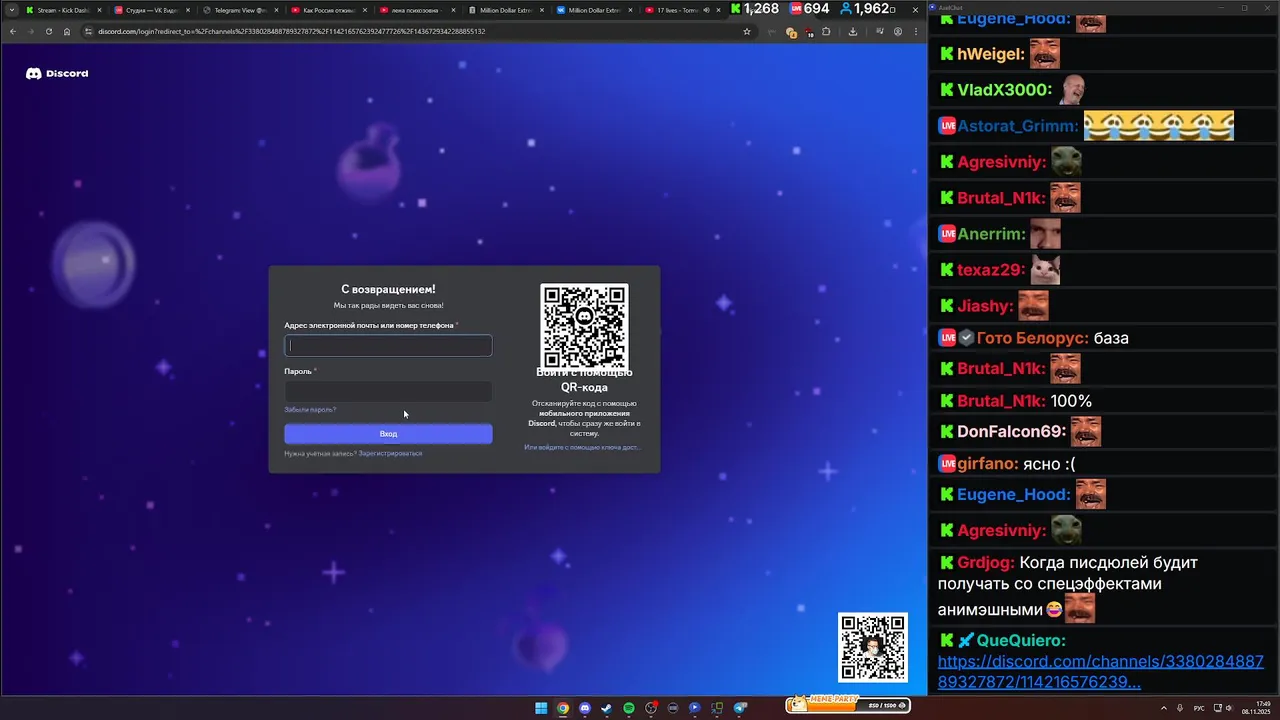The image size is (1280, 720).
Task: Click the browser forward arrow
Action: point(30,31)
